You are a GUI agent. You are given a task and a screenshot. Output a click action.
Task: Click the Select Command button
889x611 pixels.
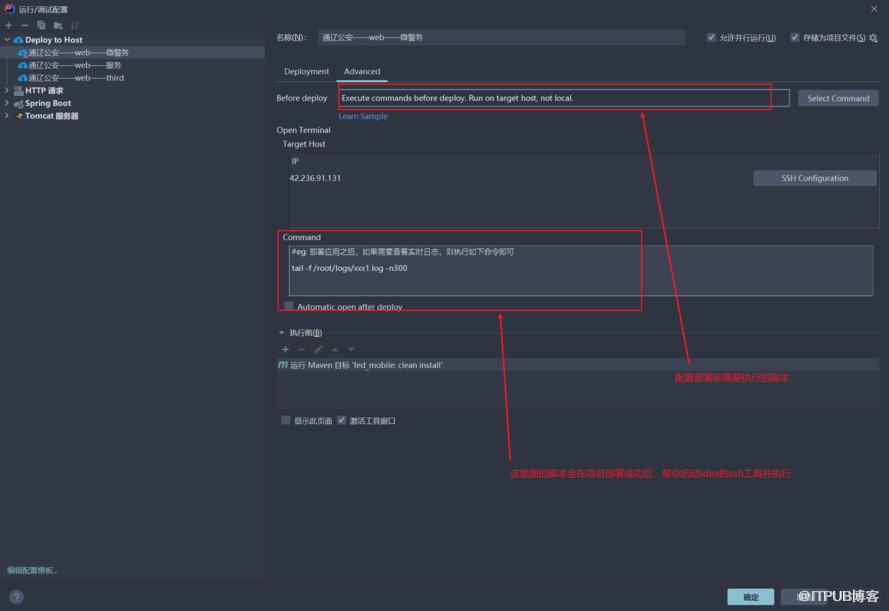coord(838,98)
